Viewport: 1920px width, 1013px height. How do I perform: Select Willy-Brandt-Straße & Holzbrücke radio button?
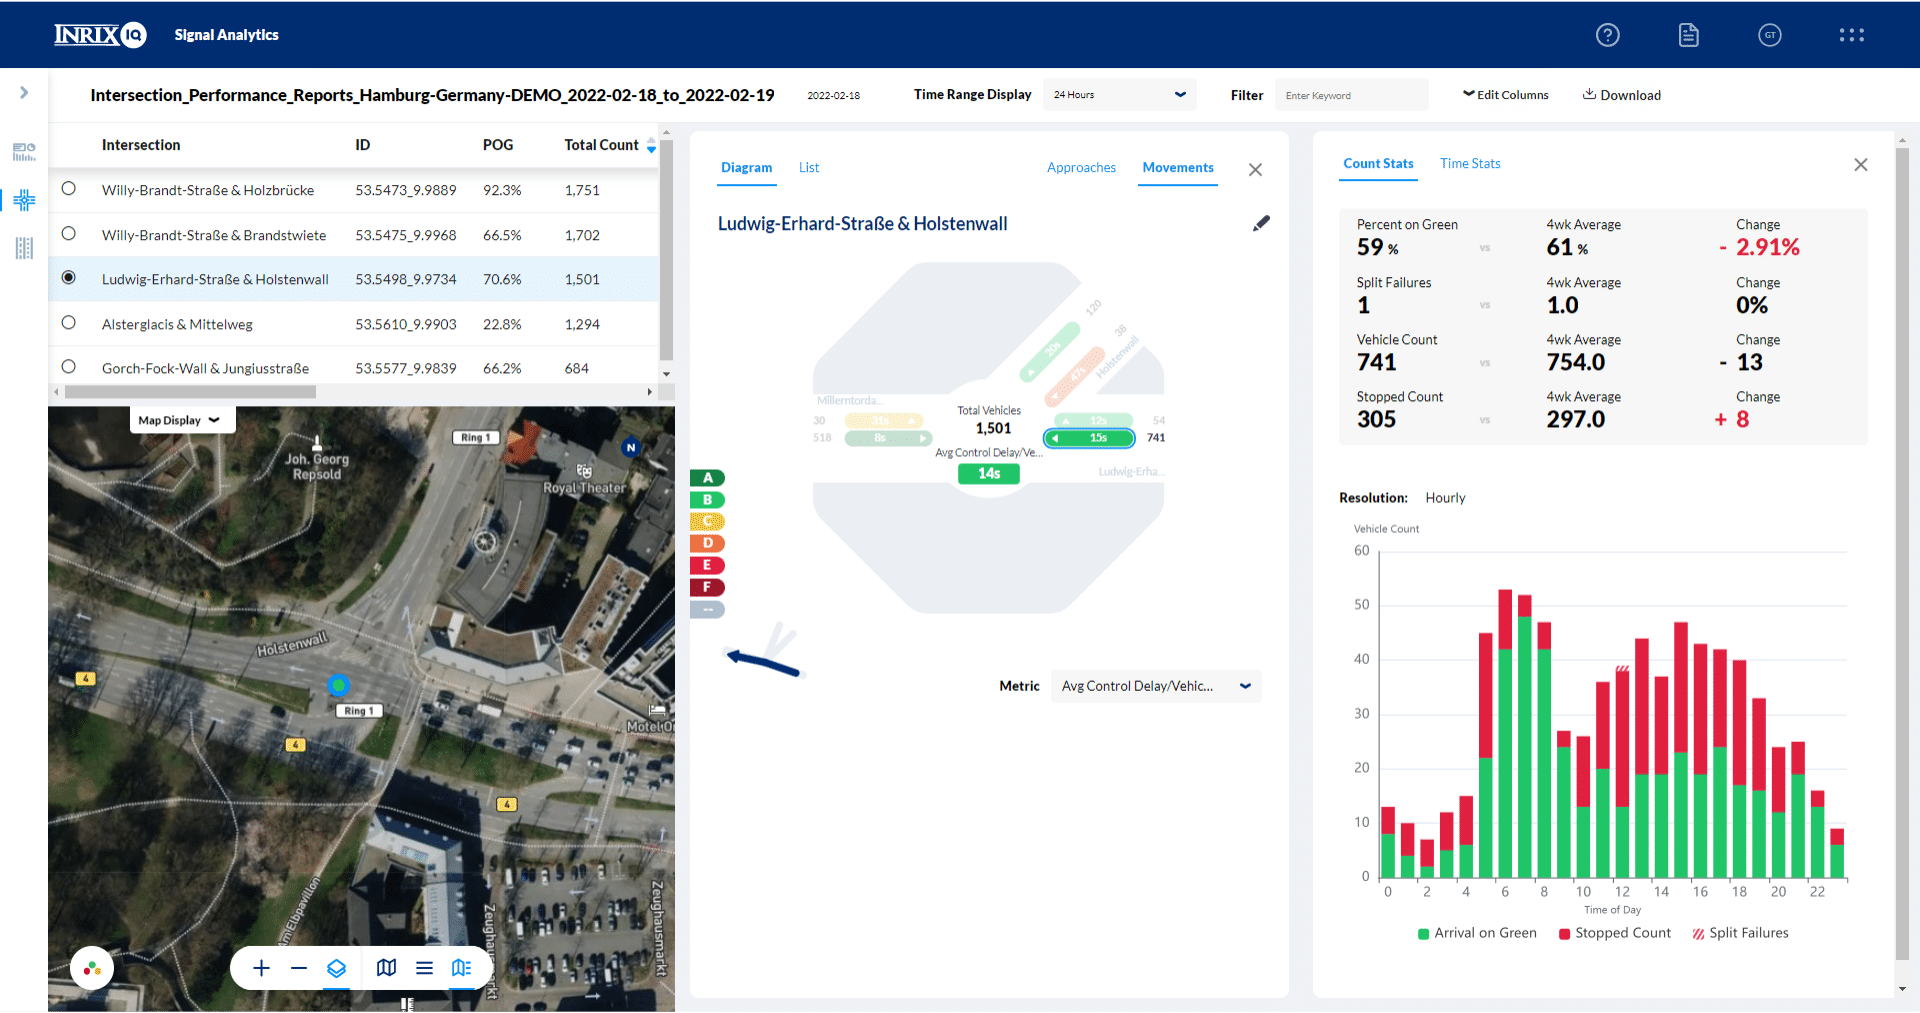pos(68,188)
